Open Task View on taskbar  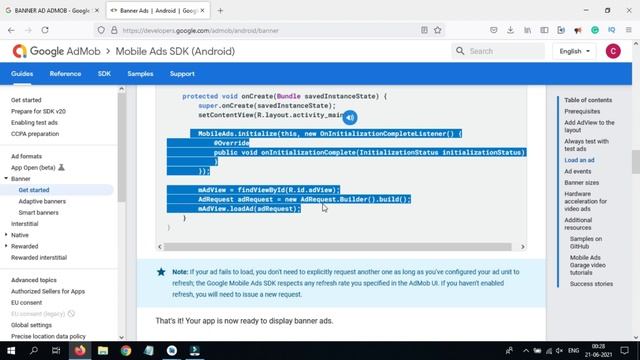click(56, 351)
